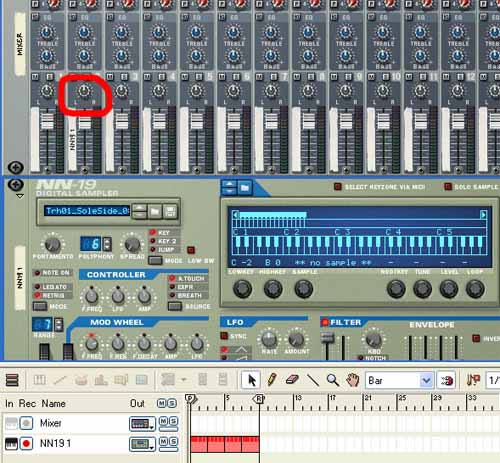
Task: Solo the Mixer track
Action: (173, 421)
